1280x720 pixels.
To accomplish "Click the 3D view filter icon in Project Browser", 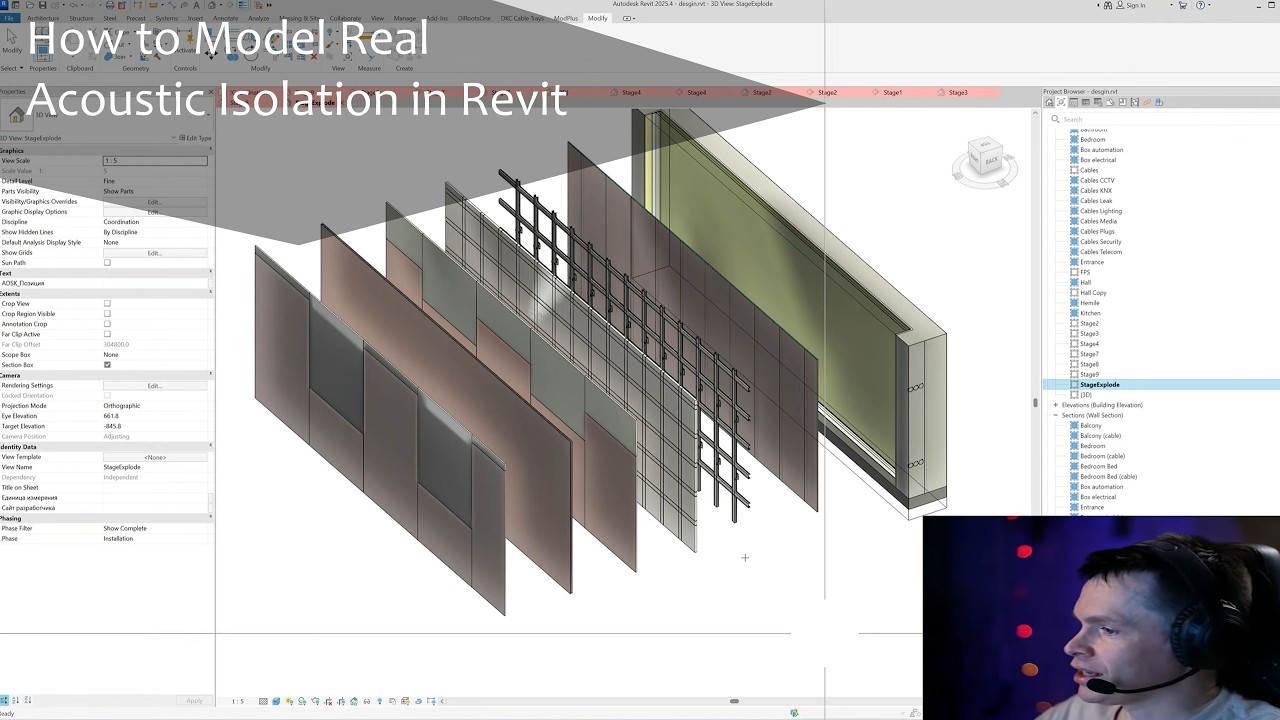I will [x=1061, y=102].
